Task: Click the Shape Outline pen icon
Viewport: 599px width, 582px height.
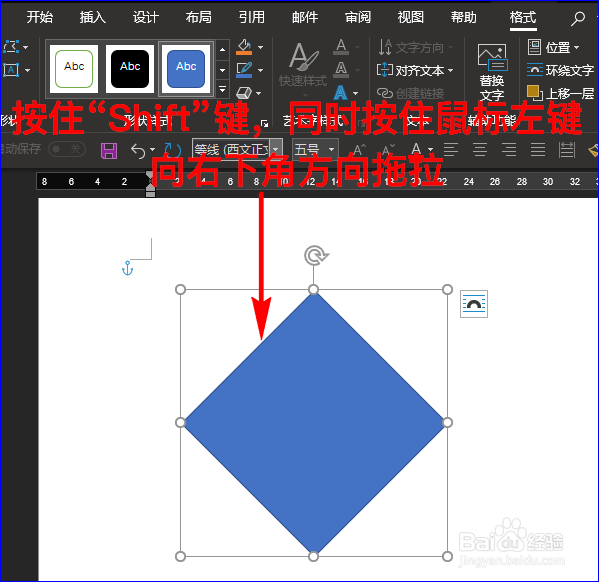Action: pos(244,70)
